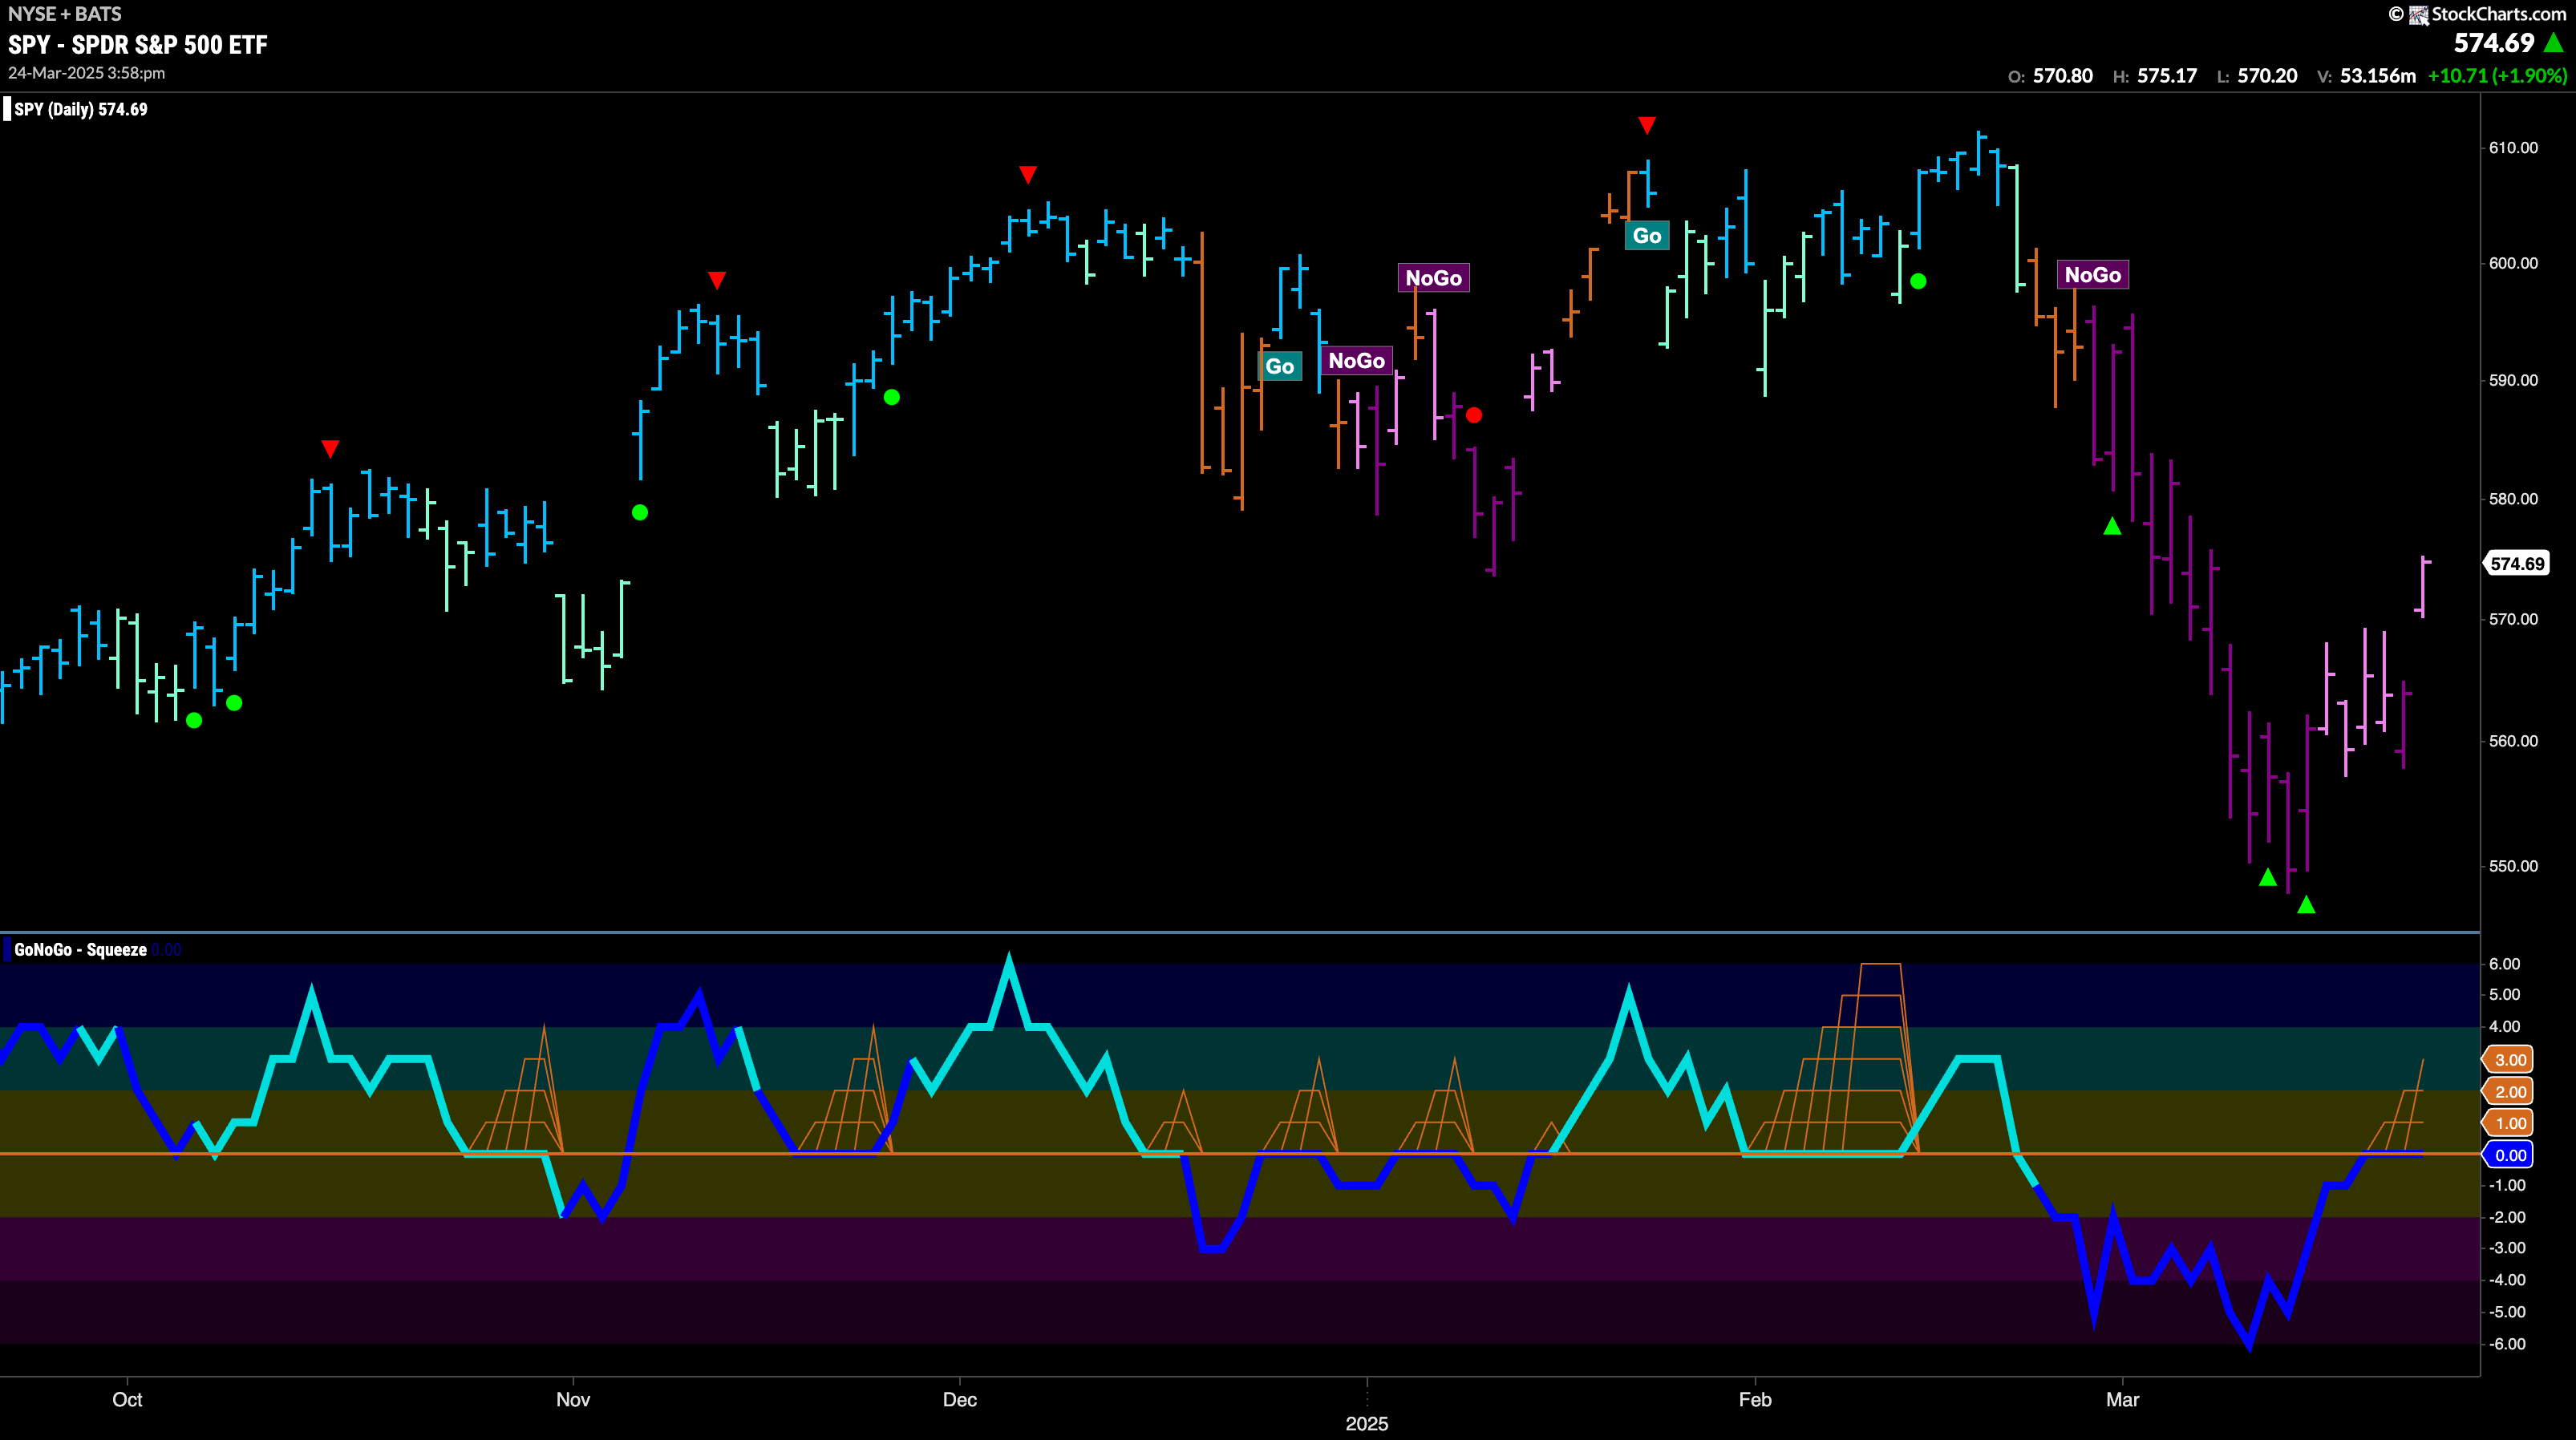This screenshot has width=2576, height=1440.
Task: Click the red down-triangle above the November peak
Action: [716, 279]
